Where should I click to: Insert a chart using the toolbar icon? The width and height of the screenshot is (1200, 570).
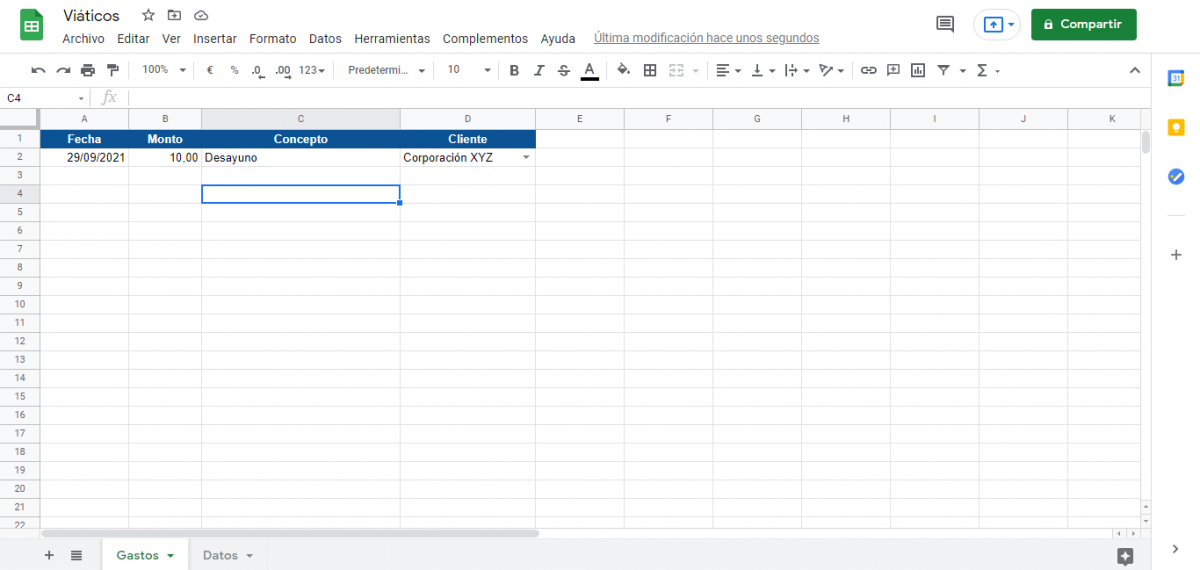tap(918, 70)
